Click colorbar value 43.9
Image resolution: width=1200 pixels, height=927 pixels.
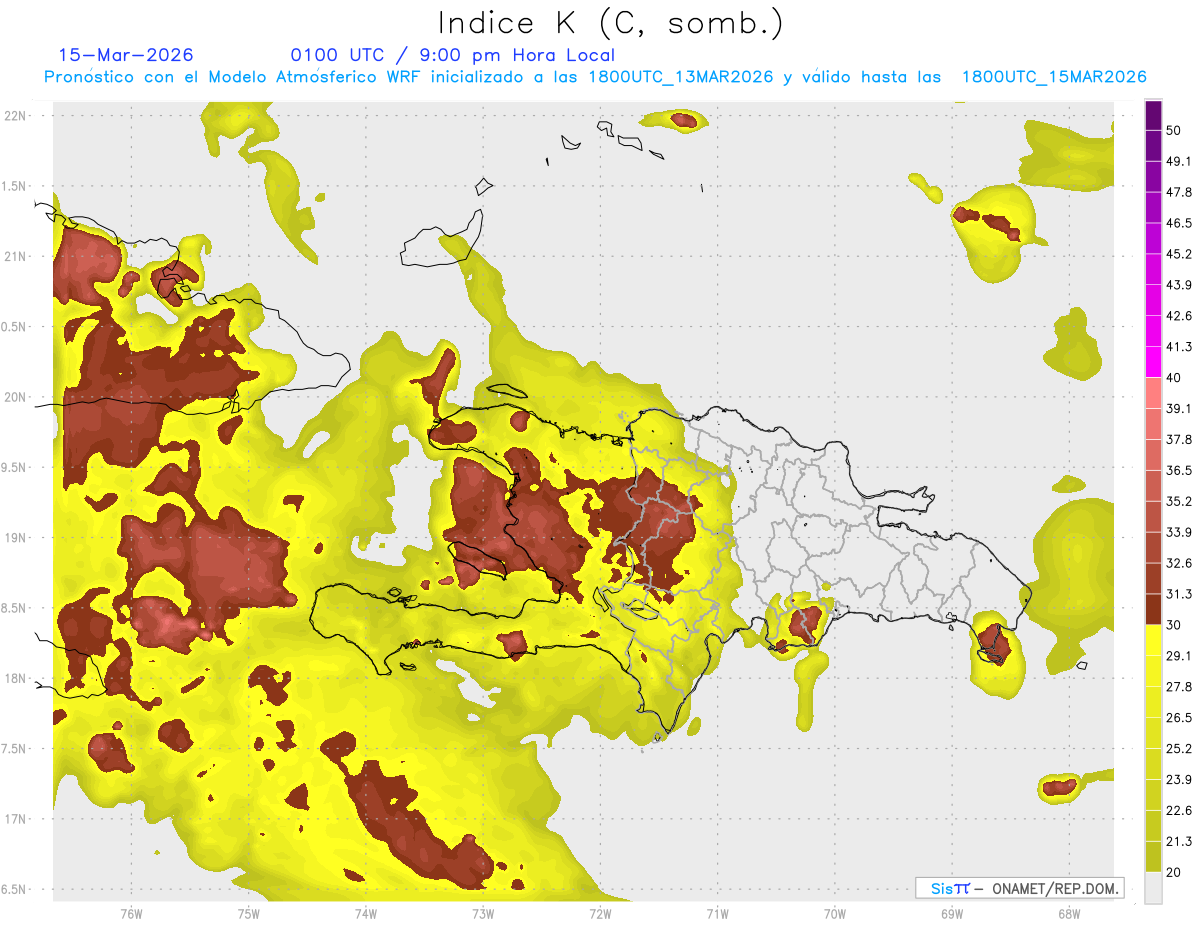1179,285
